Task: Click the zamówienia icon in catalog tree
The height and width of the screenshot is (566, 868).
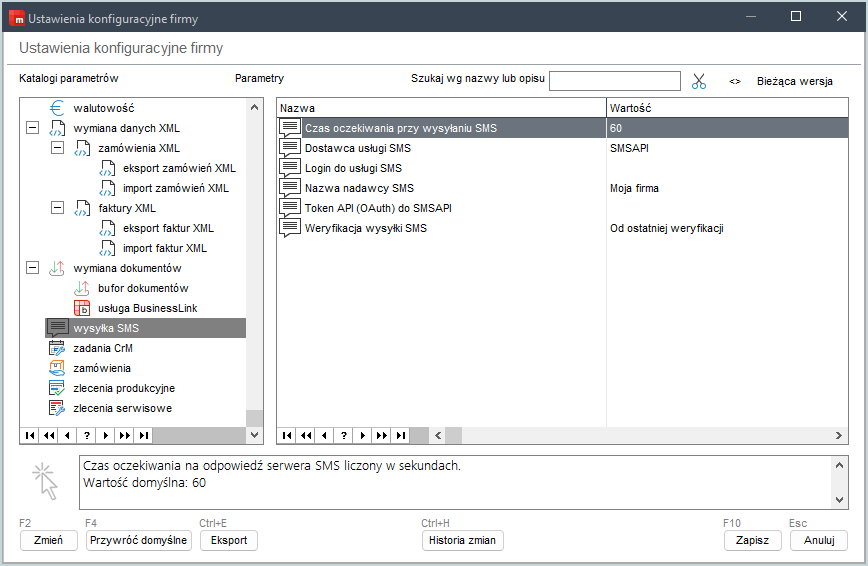Action: click(57, 368)
